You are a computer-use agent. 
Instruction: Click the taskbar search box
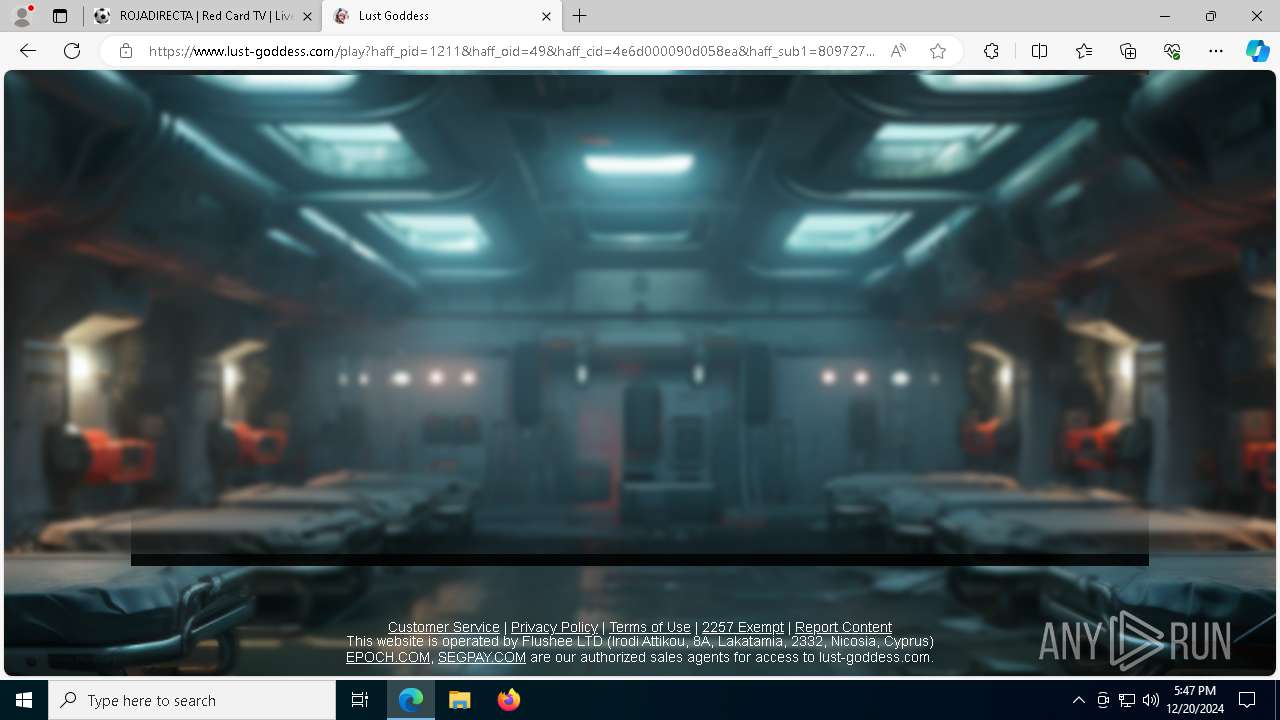(x=192, y=700)
